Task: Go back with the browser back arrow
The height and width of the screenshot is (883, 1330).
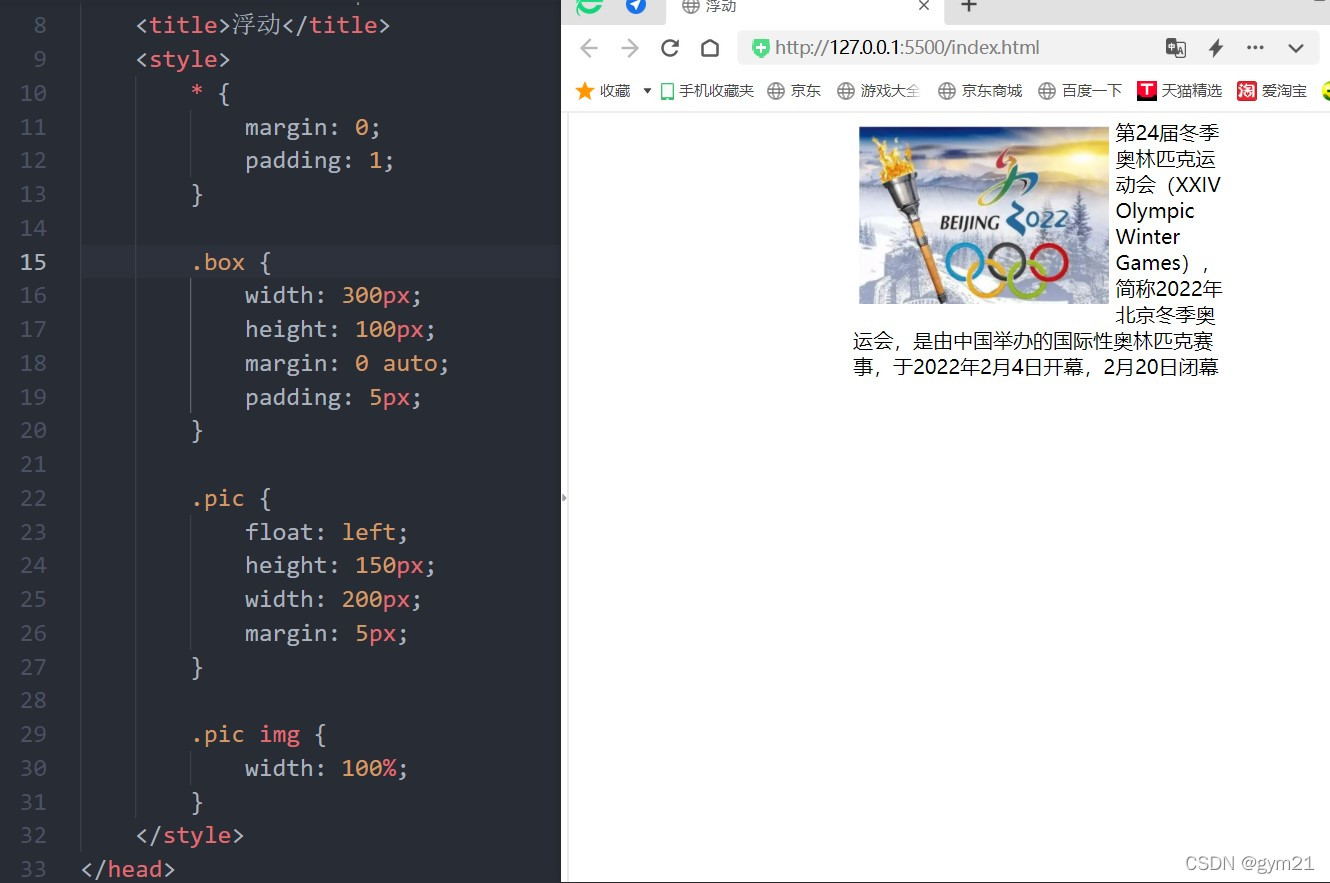Action: tap(588, 48)
